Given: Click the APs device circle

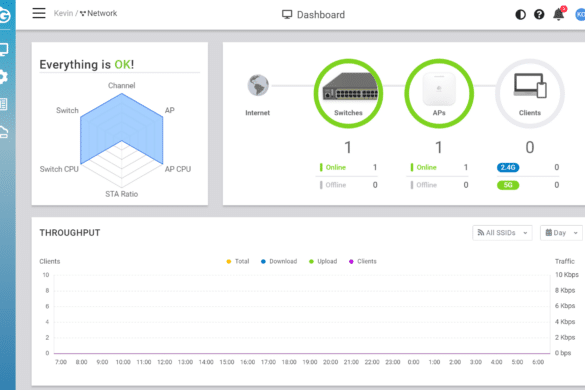Looking at the screenshot, I should 439,93.
